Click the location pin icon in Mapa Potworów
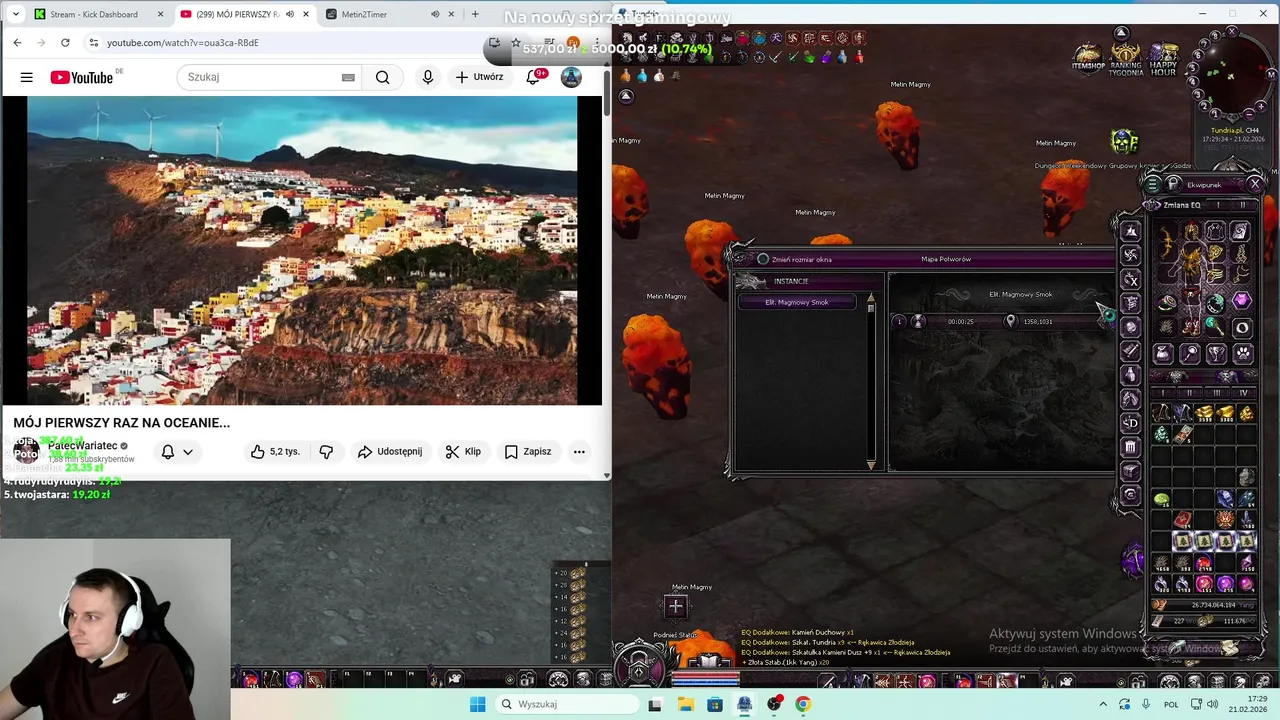The image size is (1280, 720). (x=1010, y=321)
